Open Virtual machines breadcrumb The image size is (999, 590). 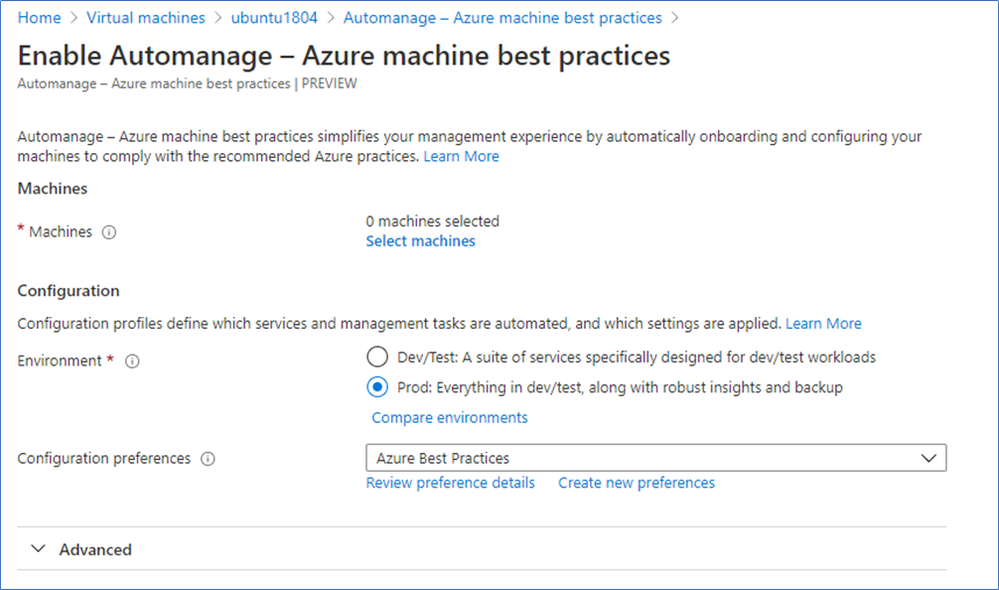tap(146, 18)
